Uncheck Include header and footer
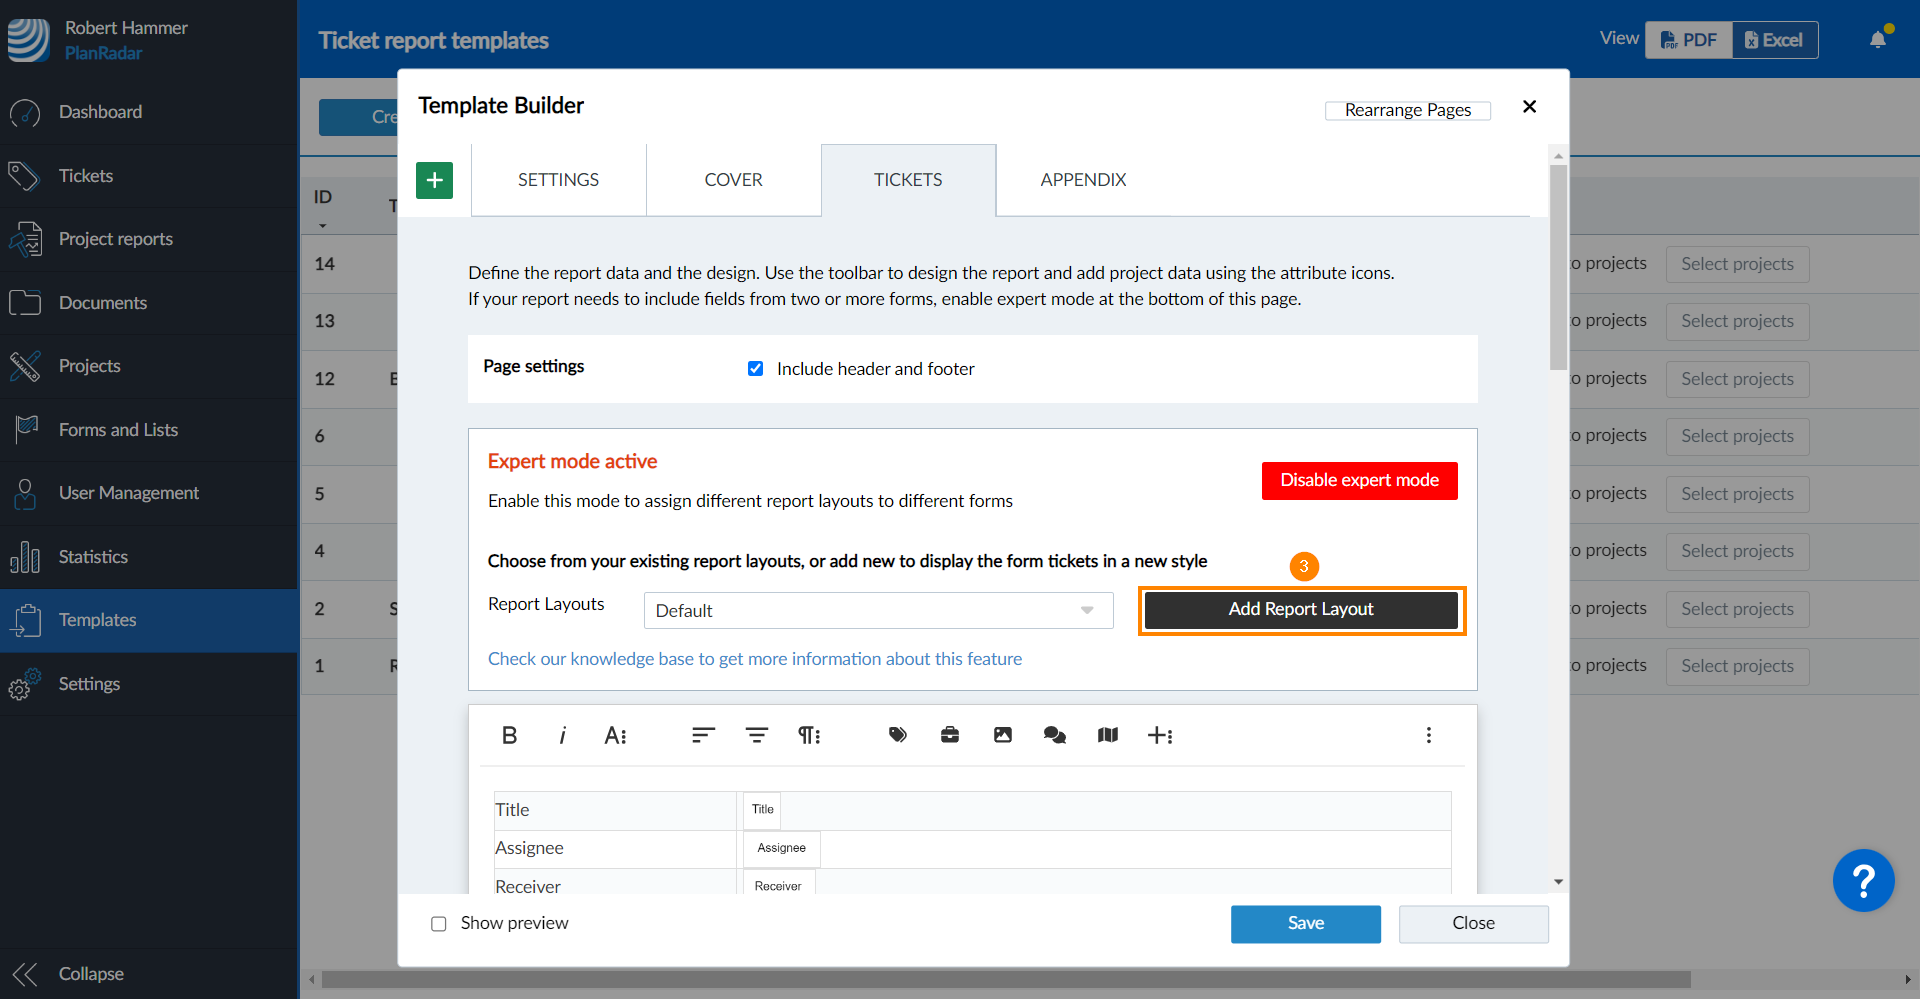The height and width of the screenshot is (999, 1920). click(x=756, y=369)
